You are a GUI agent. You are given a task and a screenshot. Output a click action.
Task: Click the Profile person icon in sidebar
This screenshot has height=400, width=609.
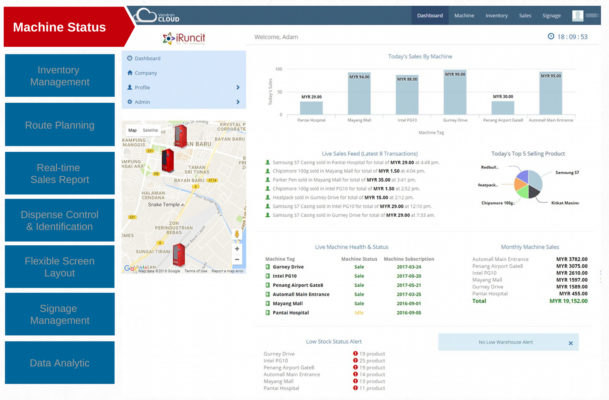click(x=130, y=87)
